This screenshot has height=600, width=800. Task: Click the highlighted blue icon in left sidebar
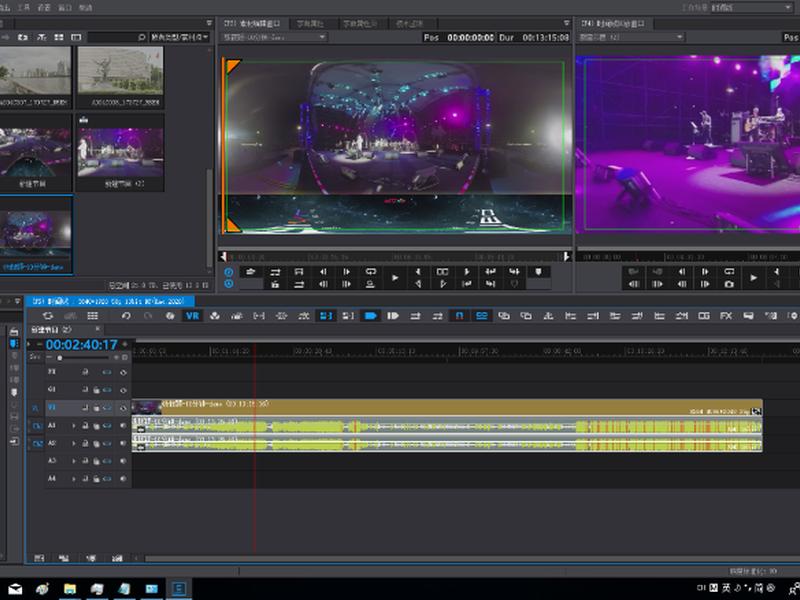[x=14, y=343]
